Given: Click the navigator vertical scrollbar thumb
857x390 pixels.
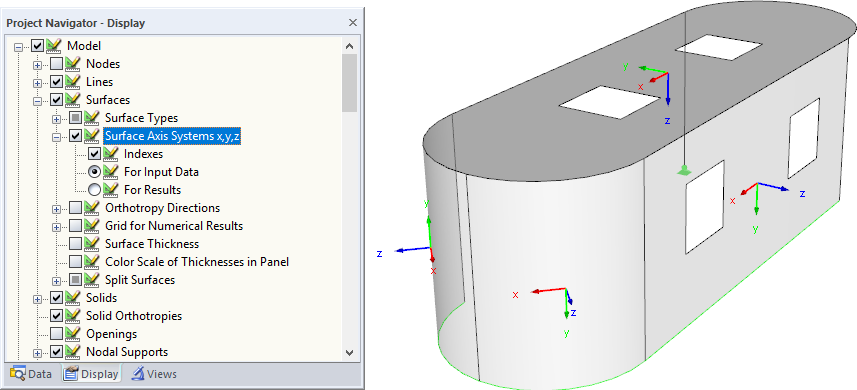Looking at the screenshot, I should pyautogui.click(x=350, y=83).
